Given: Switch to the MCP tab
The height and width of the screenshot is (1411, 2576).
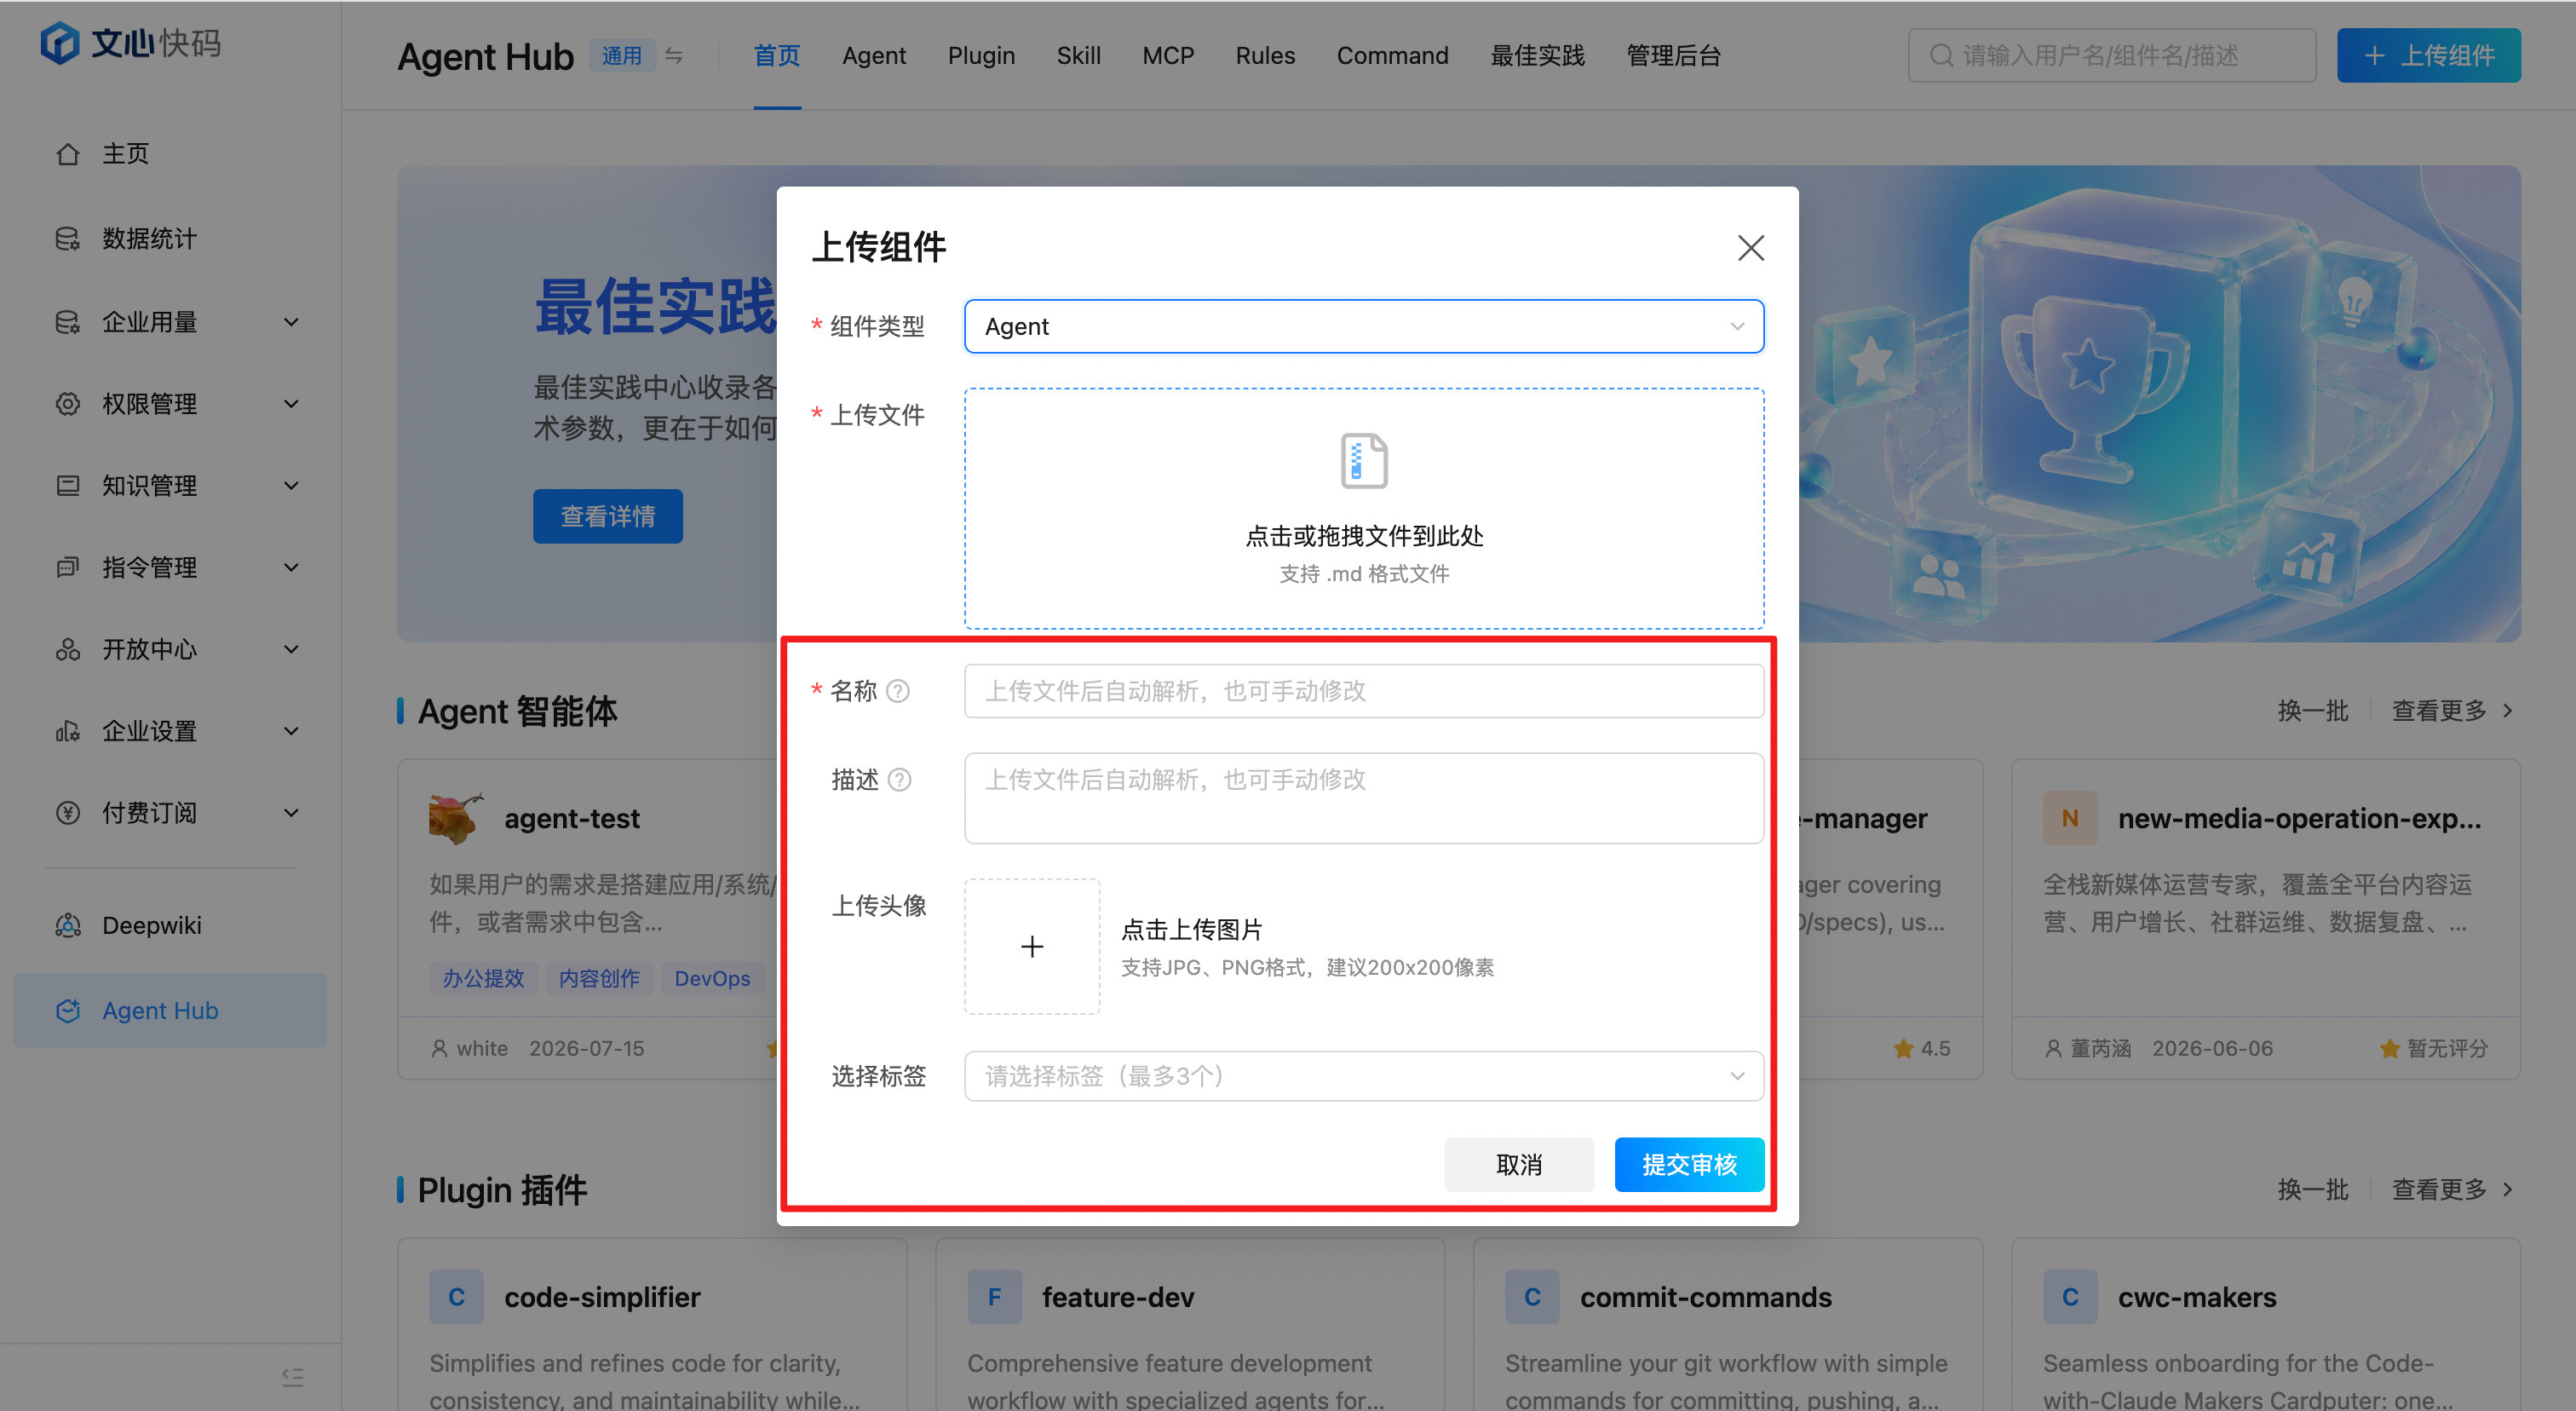Looking at the screenshot, I should [1168, 55].
